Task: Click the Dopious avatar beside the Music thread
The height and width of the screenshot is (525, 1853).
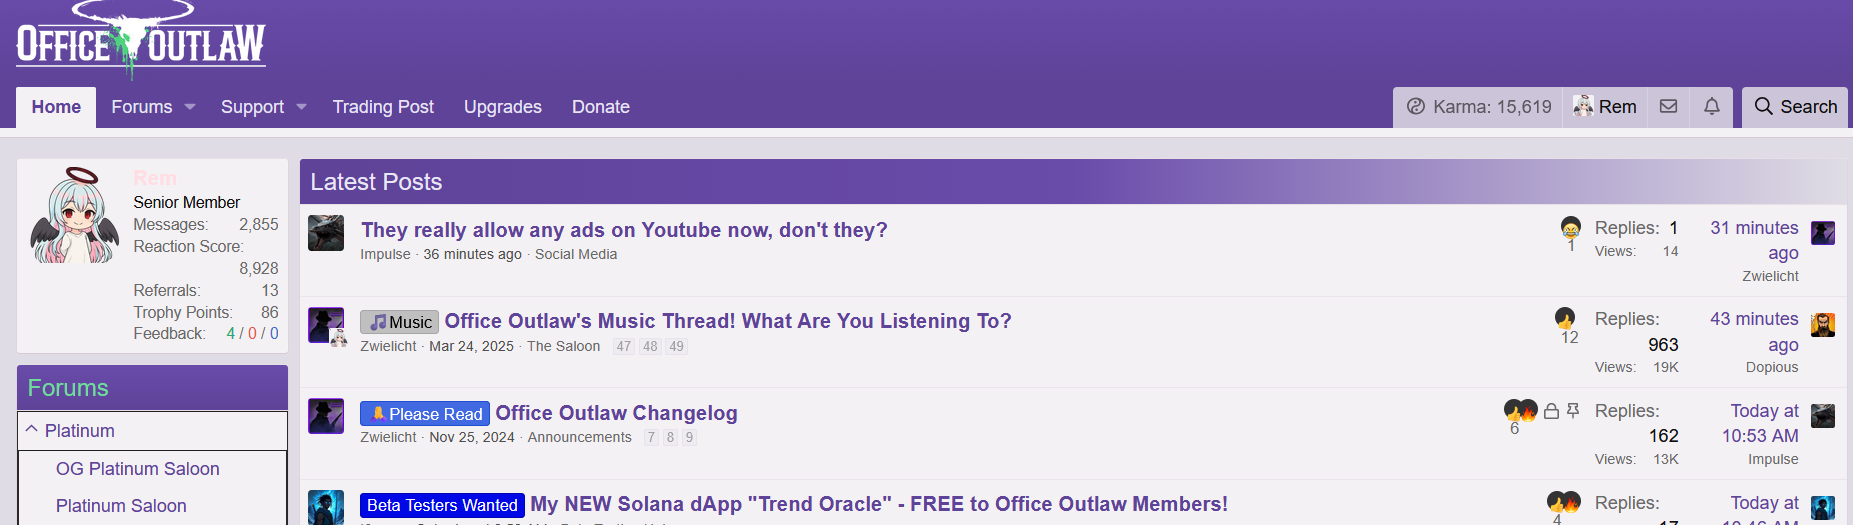Action: pos(1823,325)
